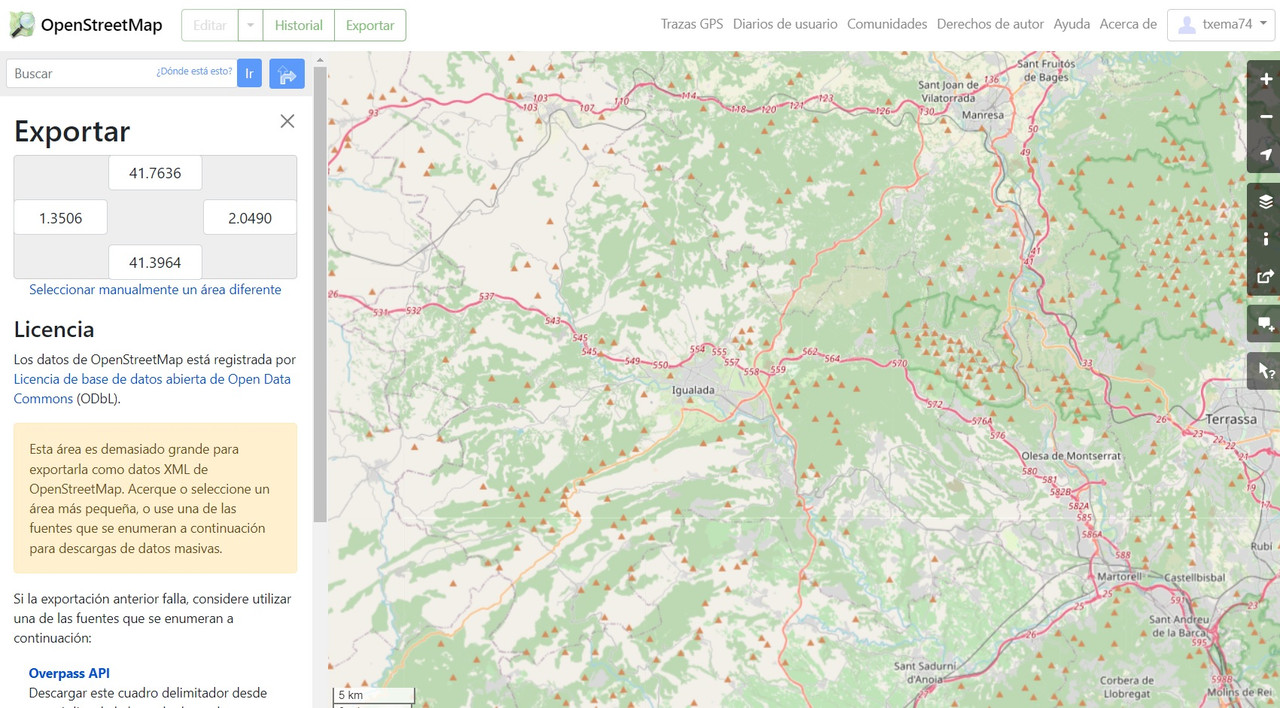Go to Comunidades page
1280x708 pixels.
(887, 24)
